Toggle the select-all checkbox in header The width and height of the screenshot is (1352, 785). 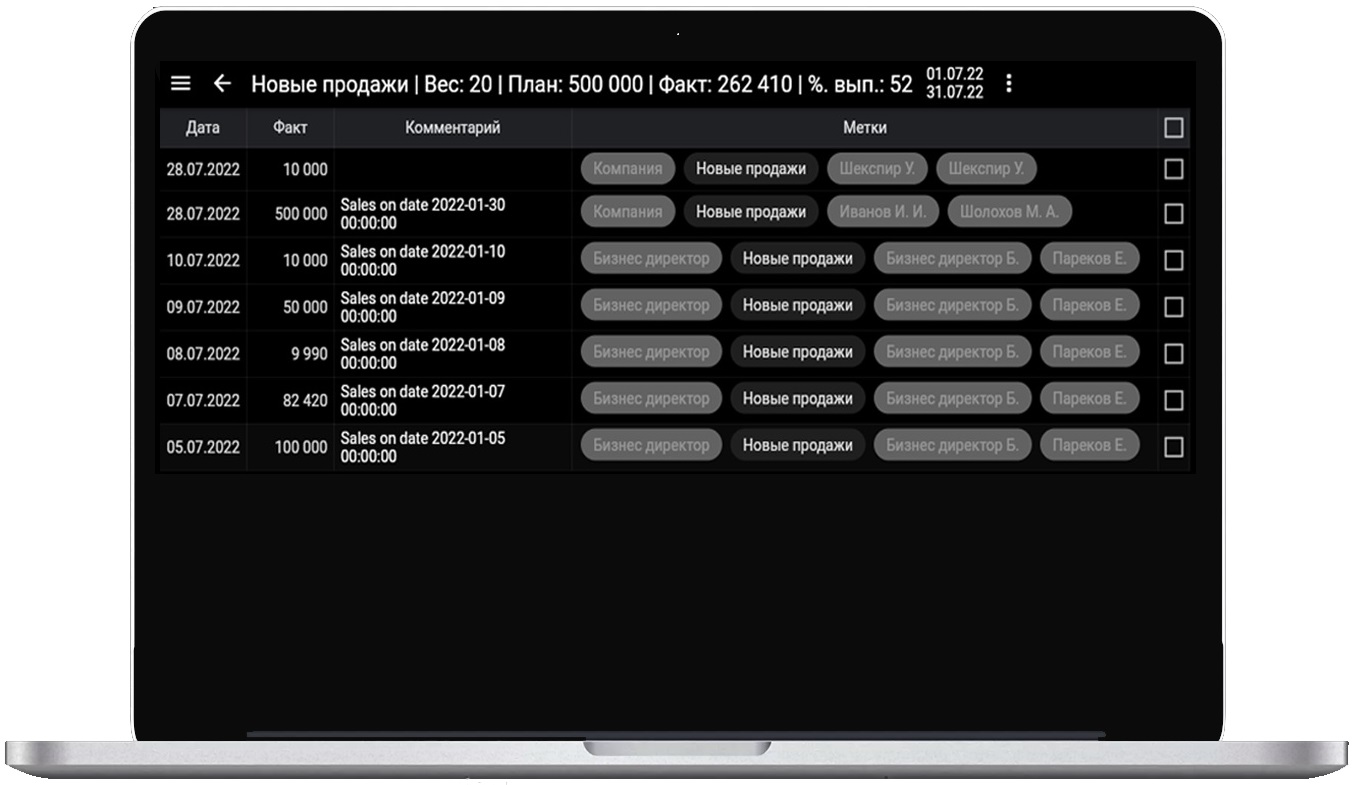(1173, 128)
